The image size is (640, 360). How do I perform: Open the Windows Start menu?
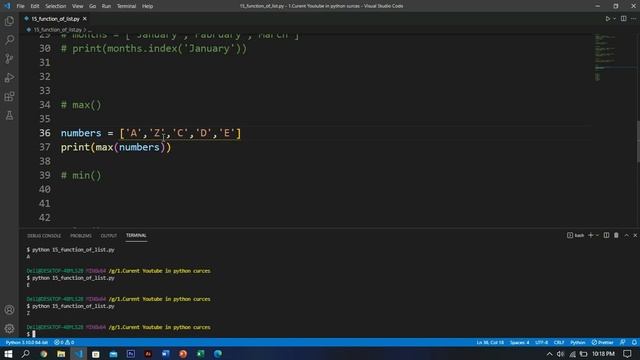pos(8,353)
